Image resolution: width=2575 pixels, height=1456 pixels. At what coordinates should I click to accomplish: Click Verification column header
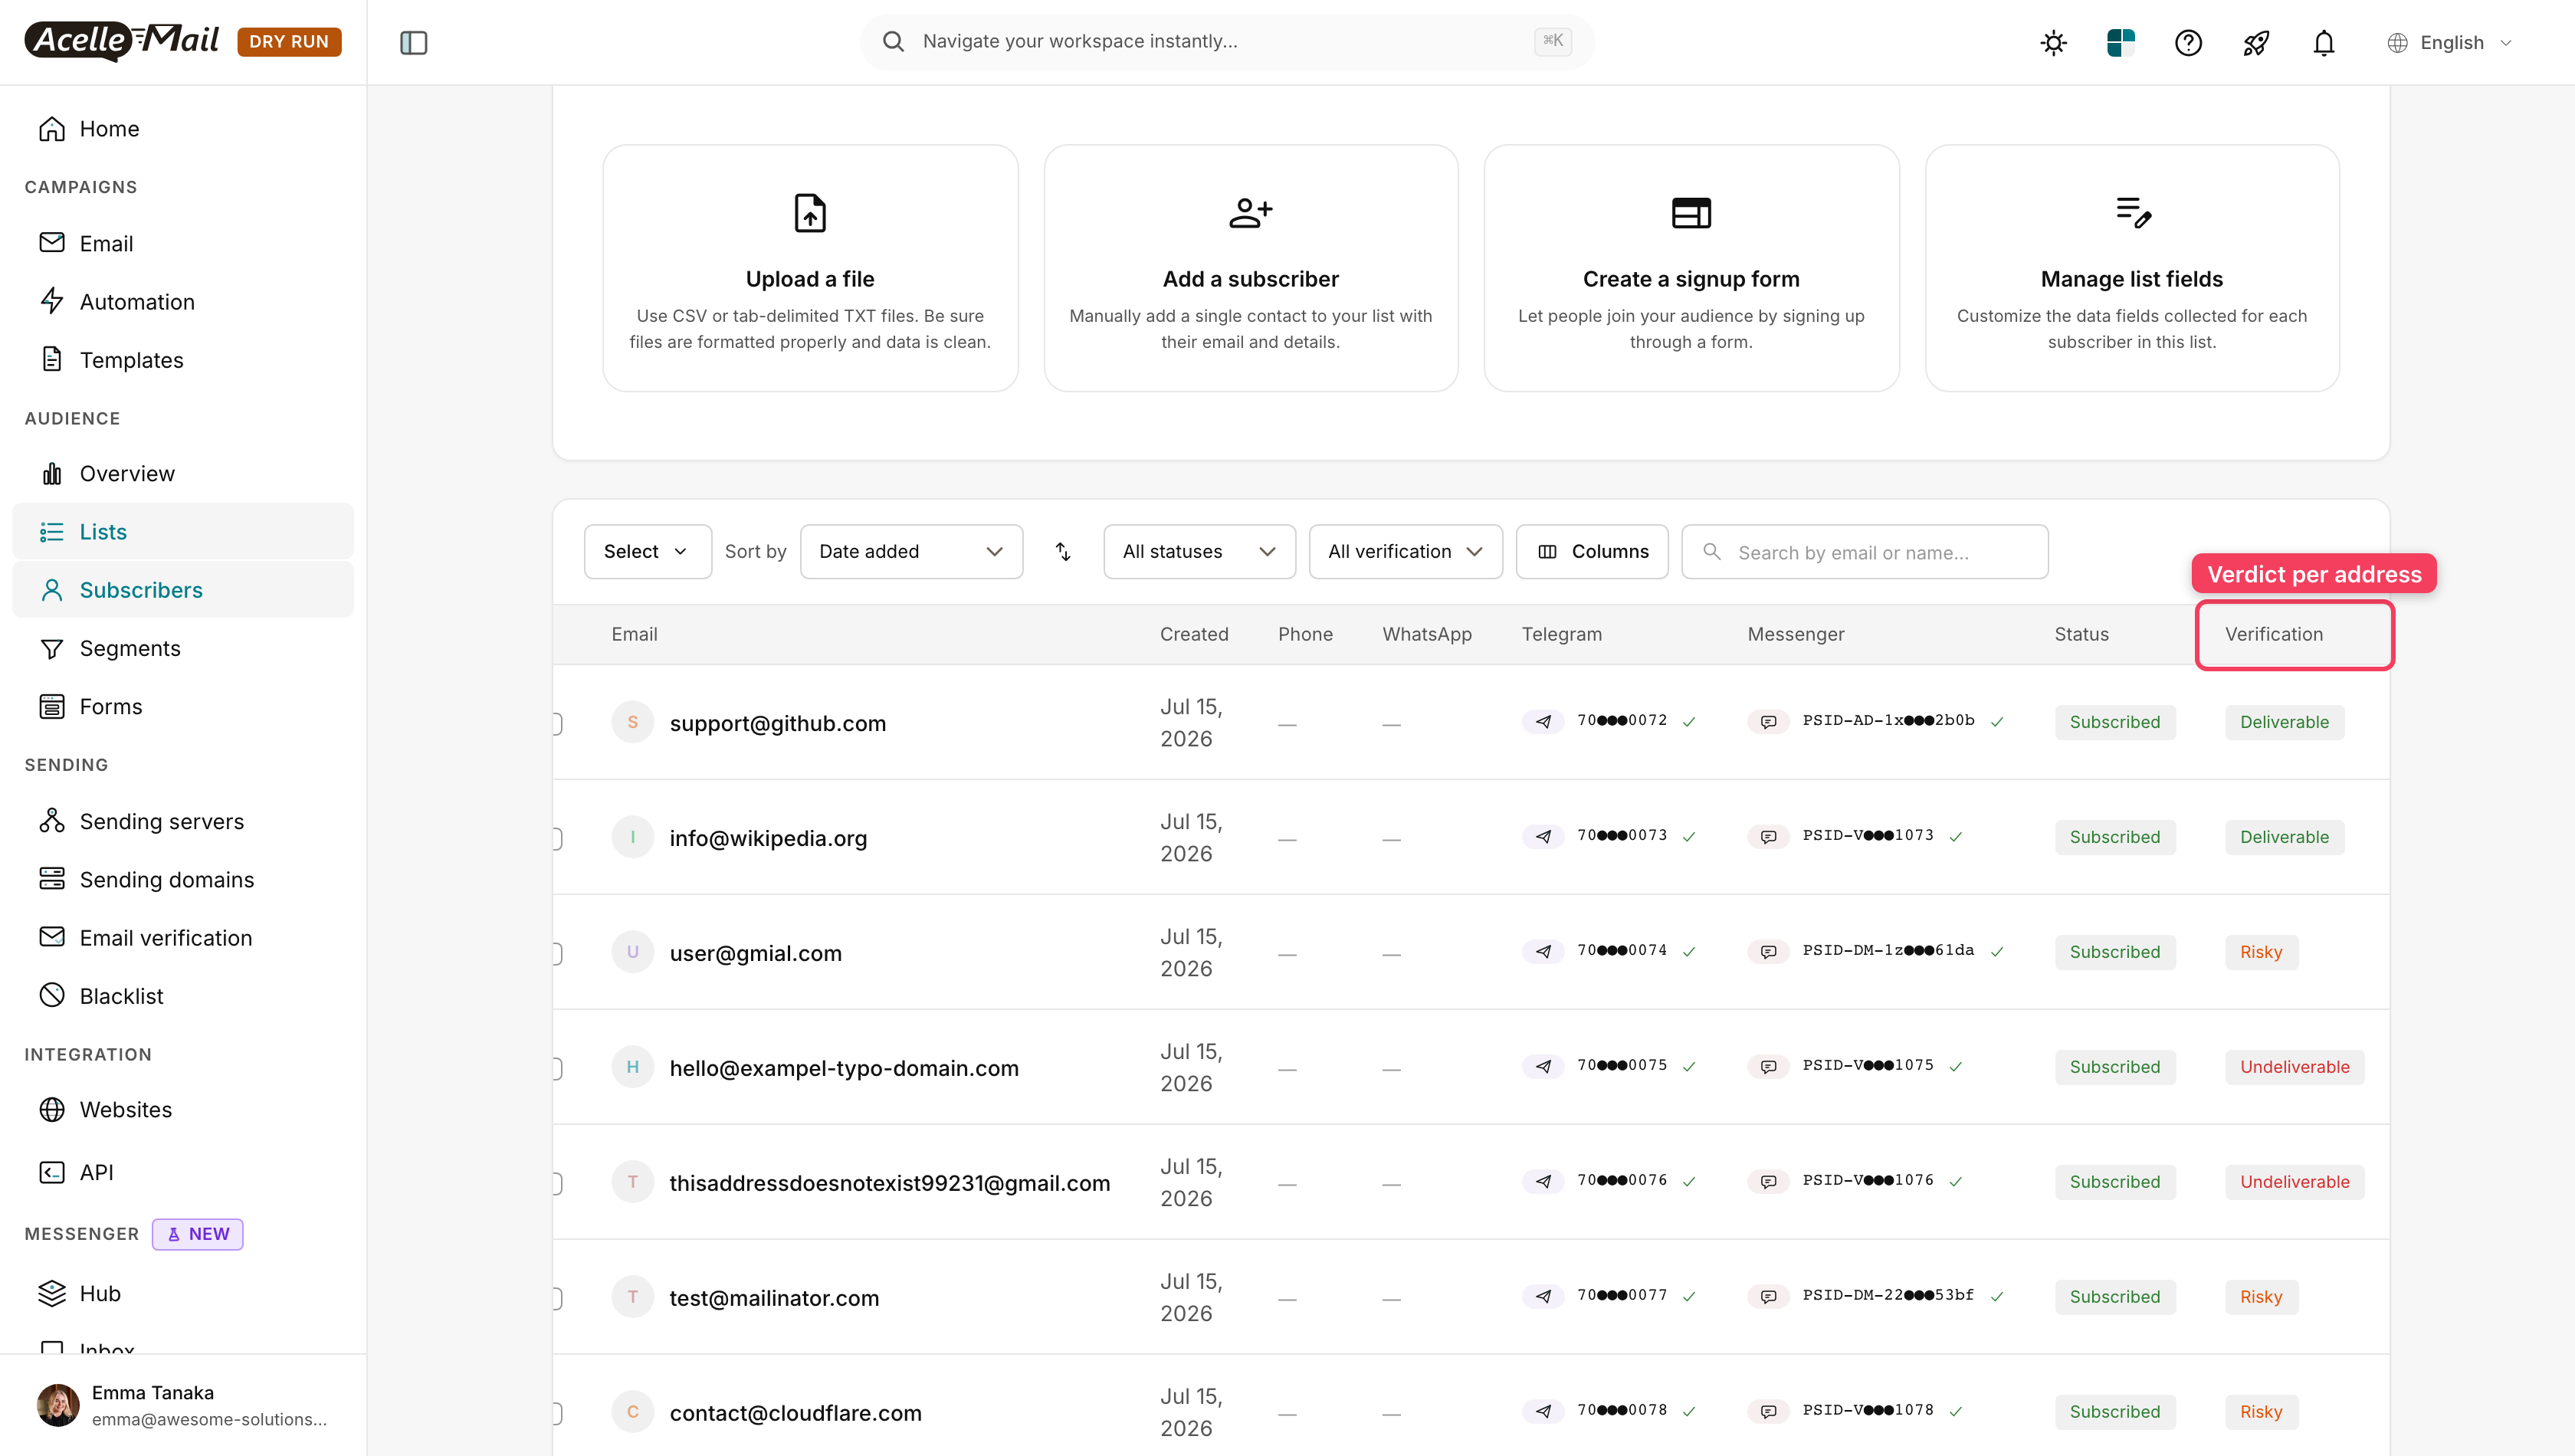(x=2274, y=634)
